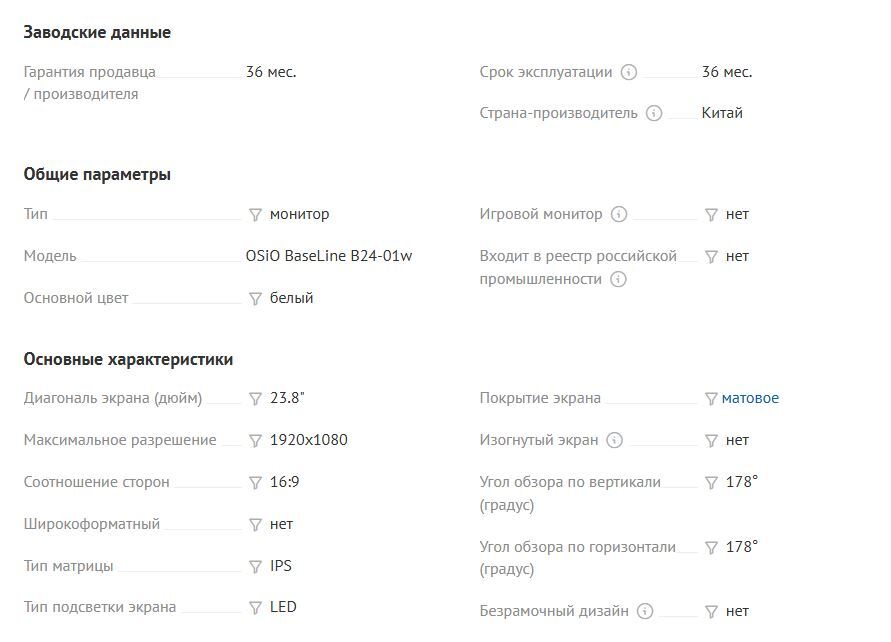Viewport: 891px width, 642px height.
Task: Click filter icon next to 16:9
Action: 255,483
